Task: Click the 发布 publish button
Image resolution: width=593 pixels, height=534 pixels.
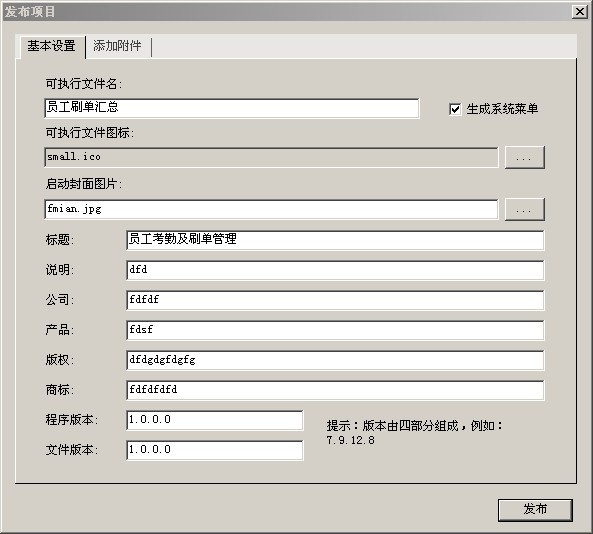Action: pos(535,509)
